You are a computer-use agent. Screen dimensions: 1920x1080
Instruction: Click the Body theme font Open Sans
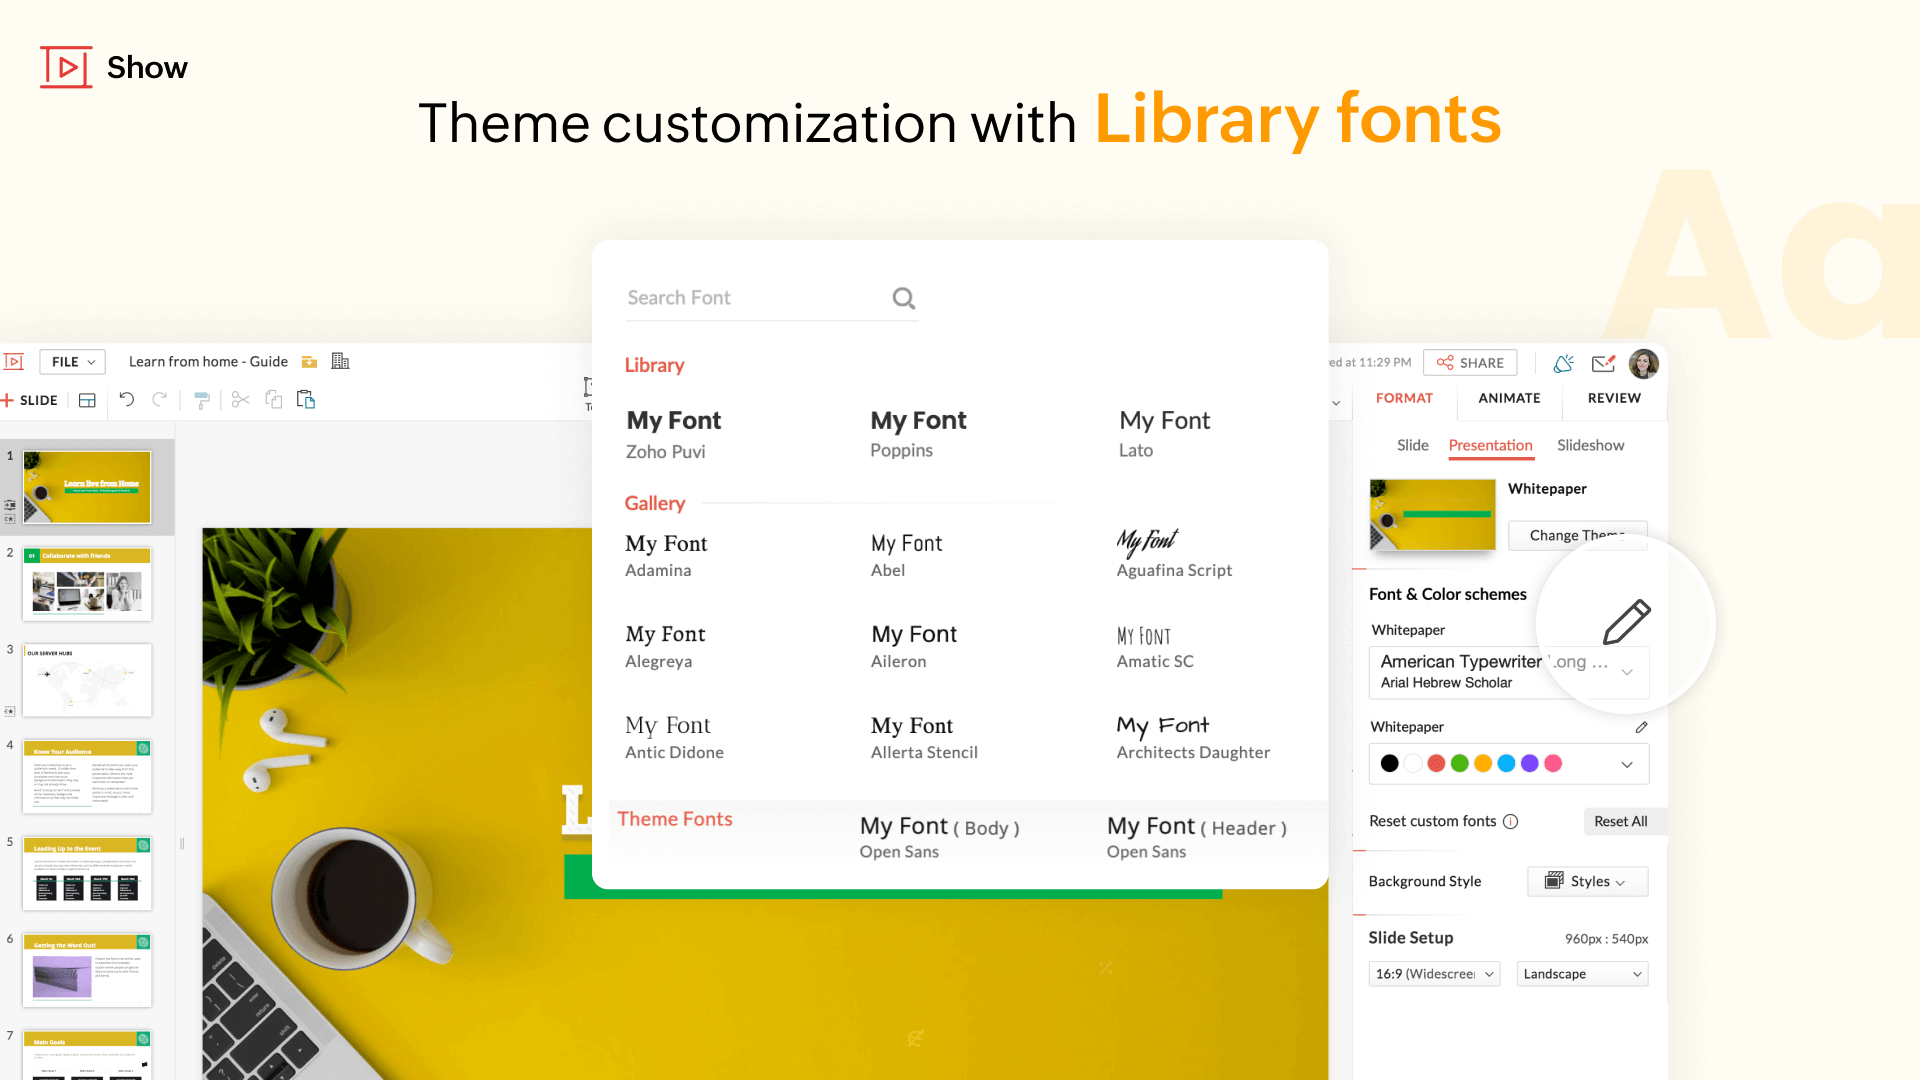click(939, 837)
